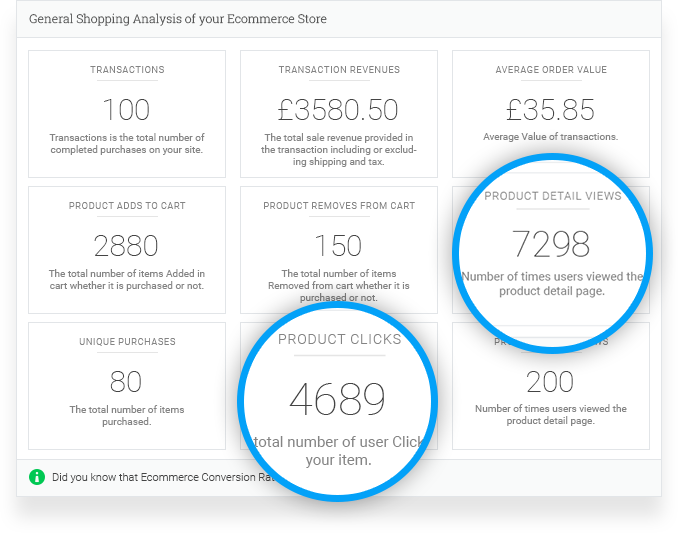Select the Transaction Revenues £3580.50 card
678x533 pixels.
[339, 114]
